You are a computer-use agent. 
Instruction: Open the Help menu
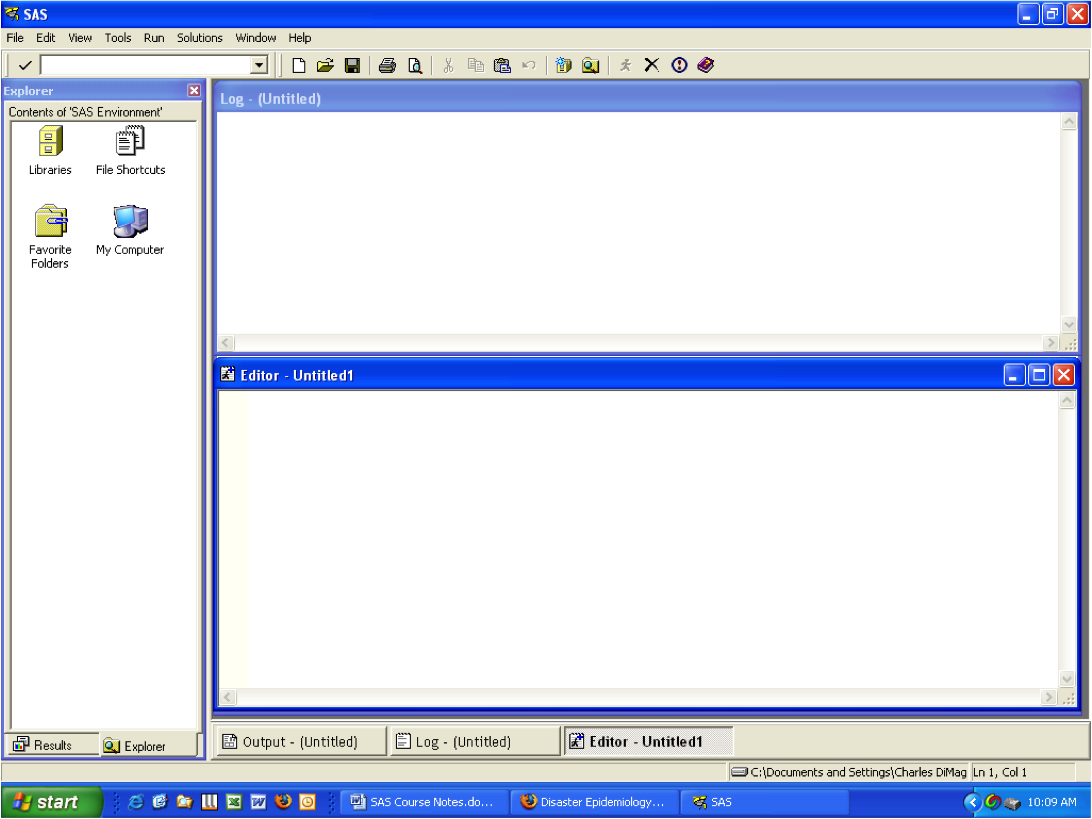pyautogui.click(x=300, y=38)
